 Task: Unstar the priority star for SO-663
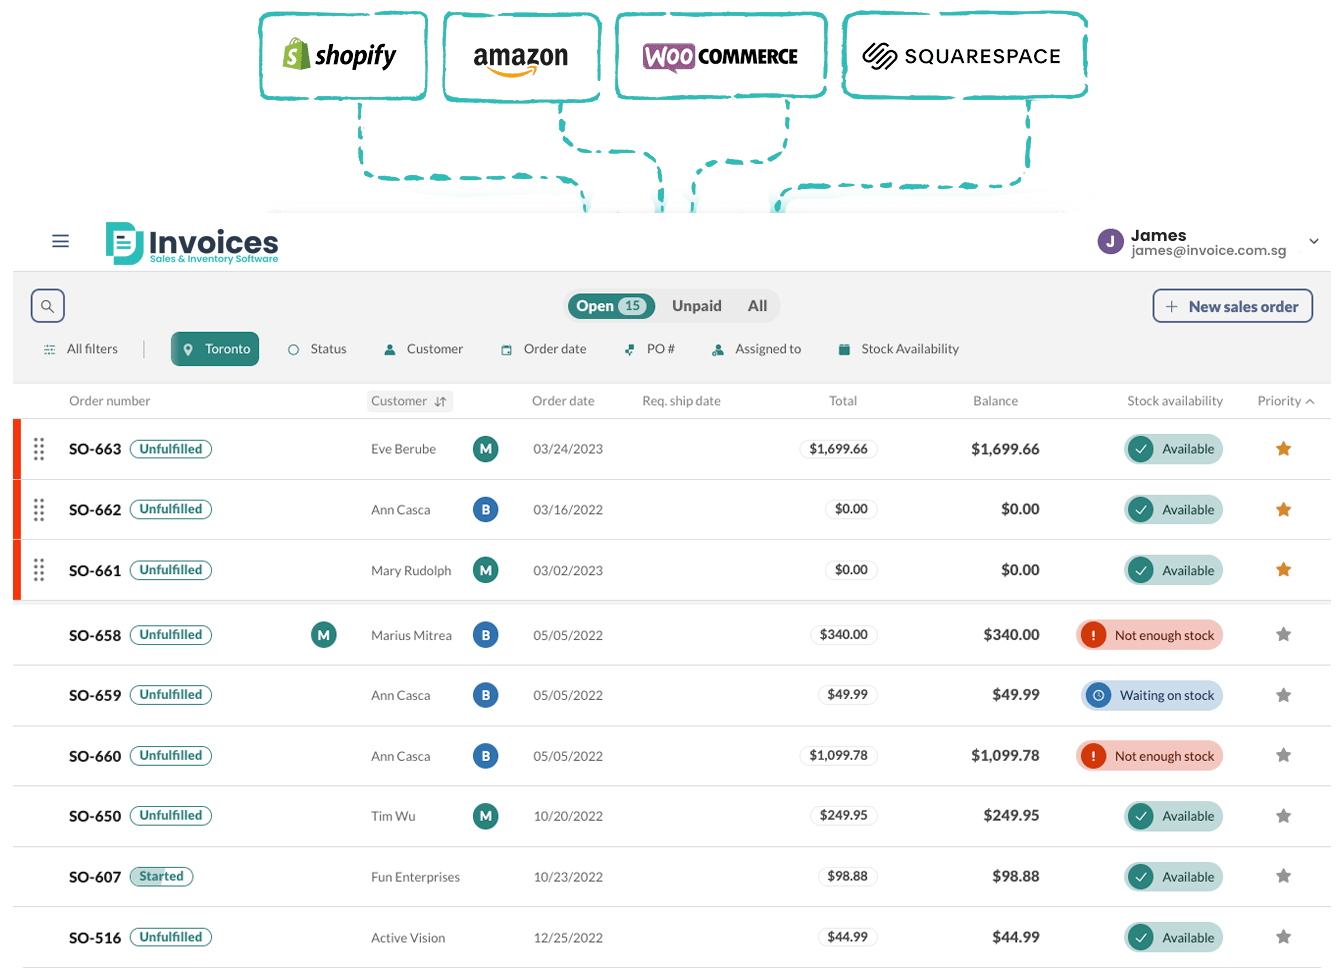1283,449
